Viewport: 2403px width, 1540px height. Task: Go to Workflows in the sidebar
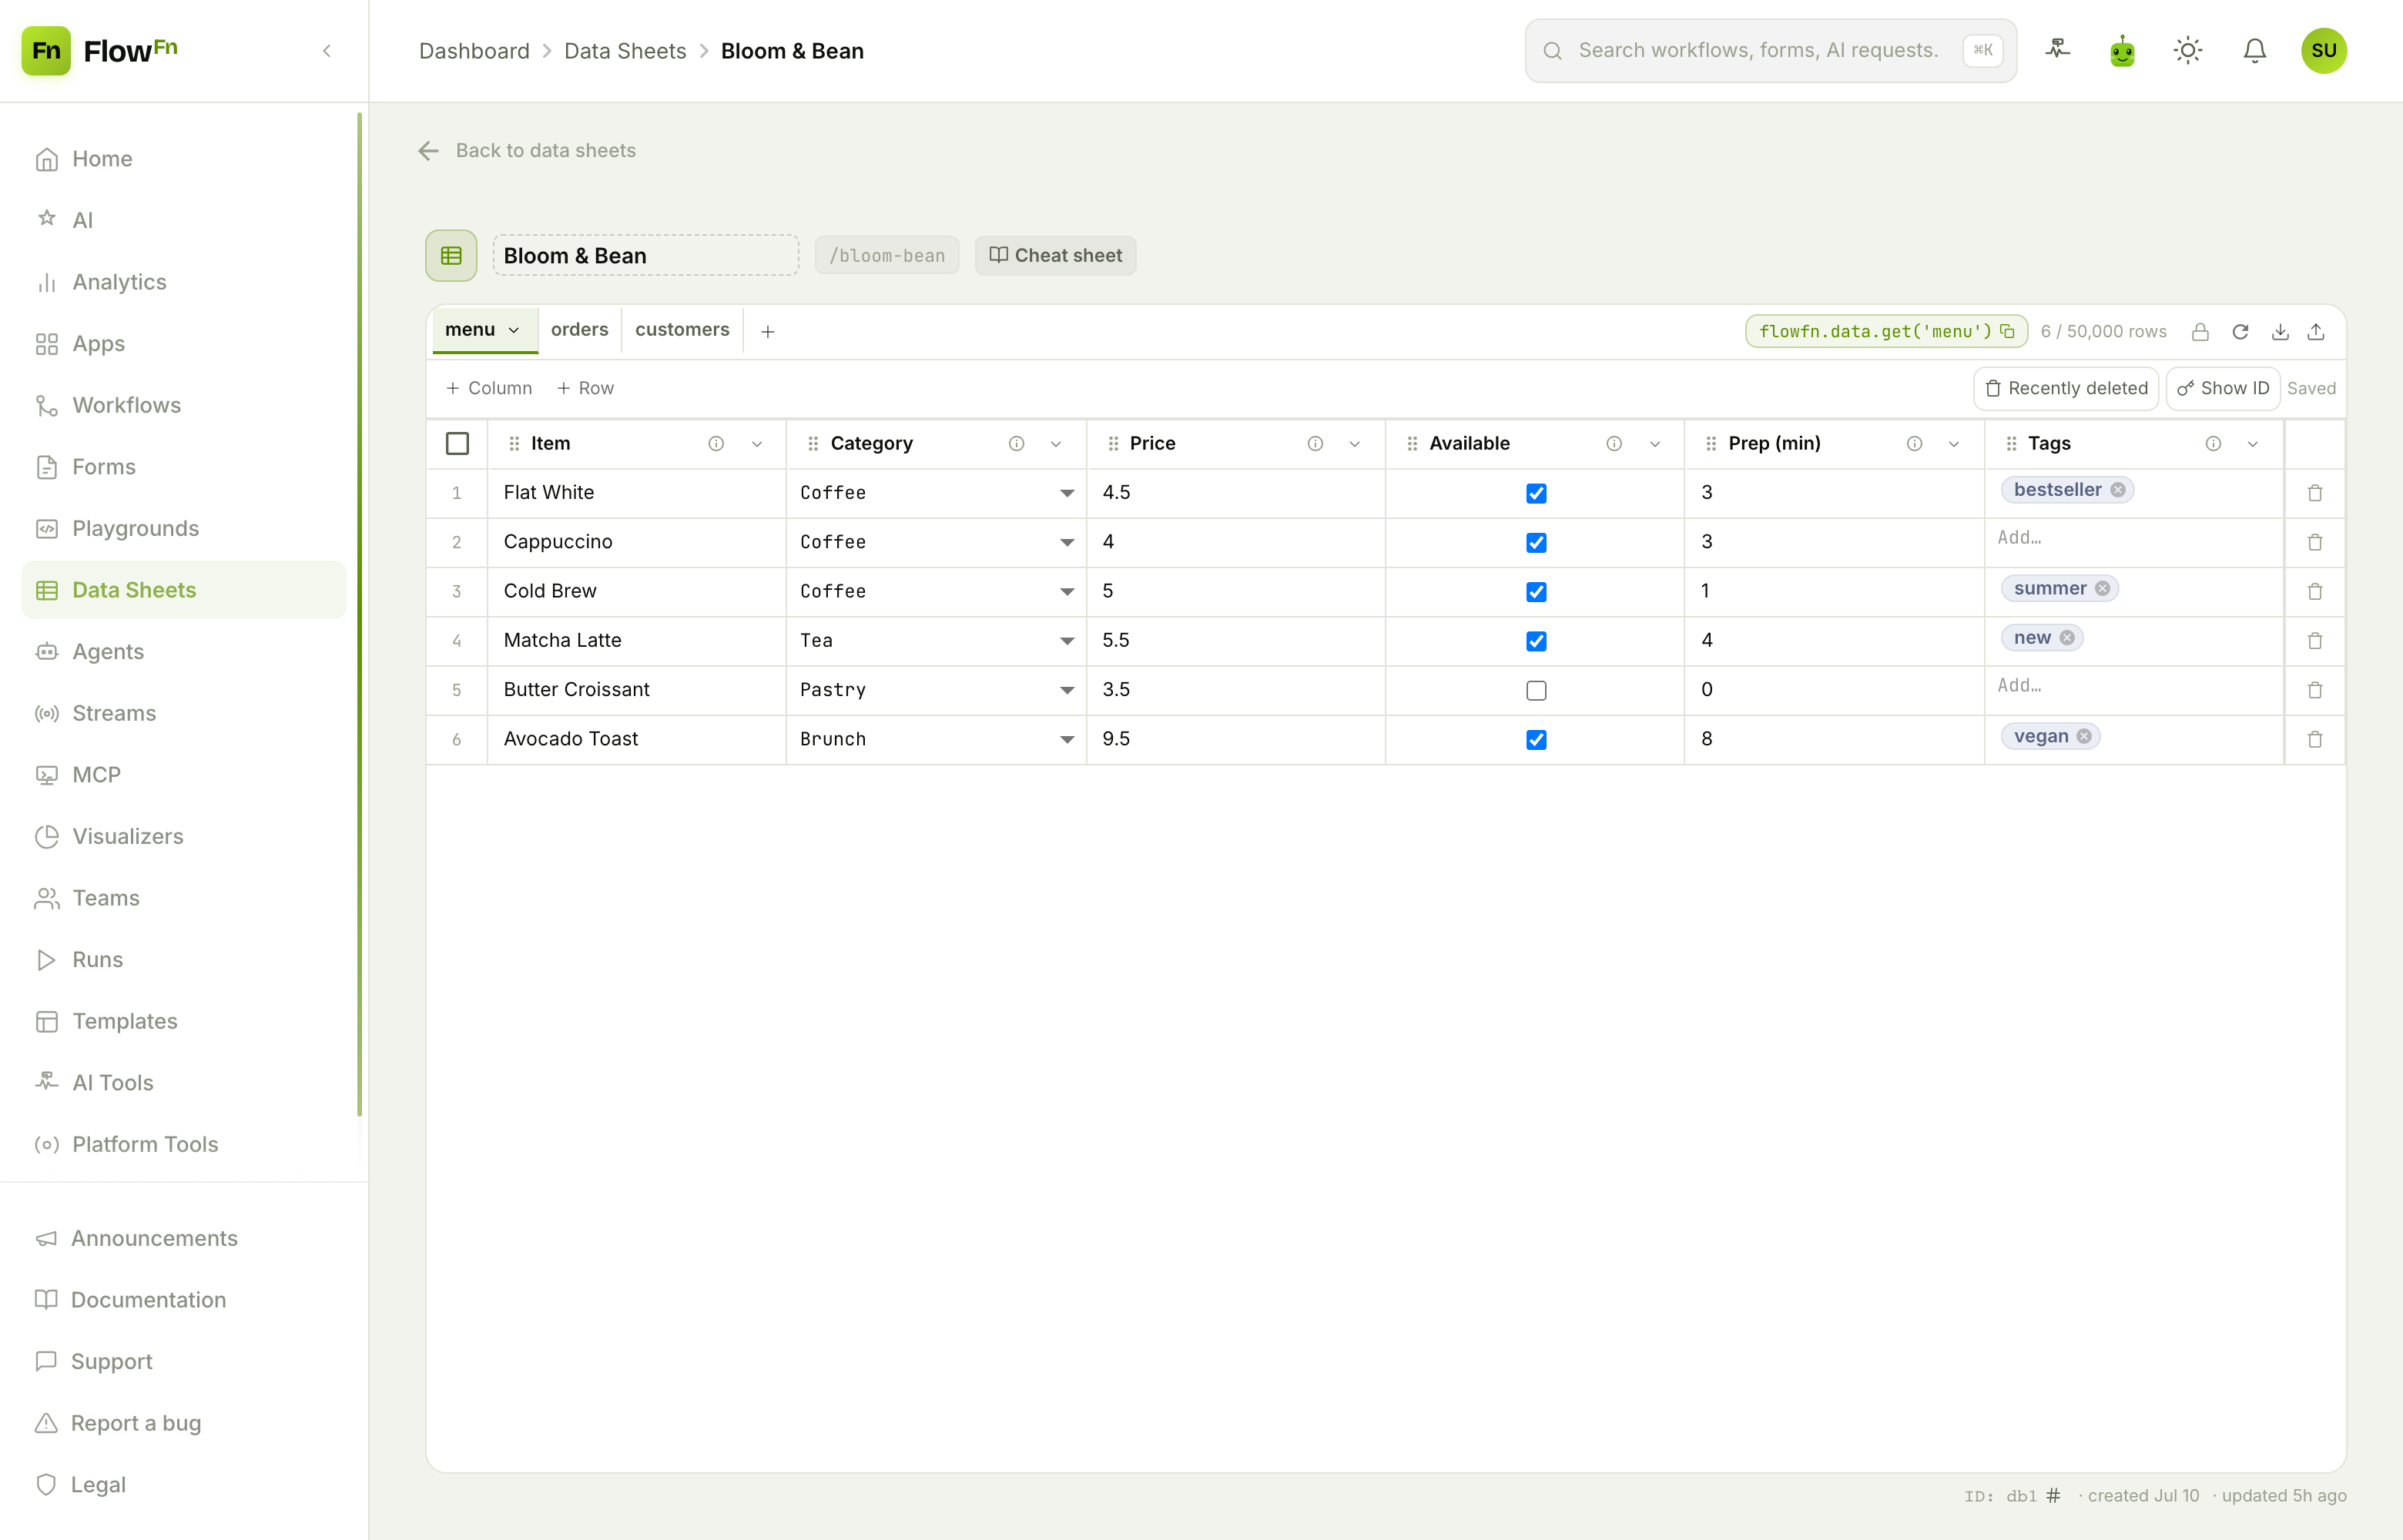point(184,405)
